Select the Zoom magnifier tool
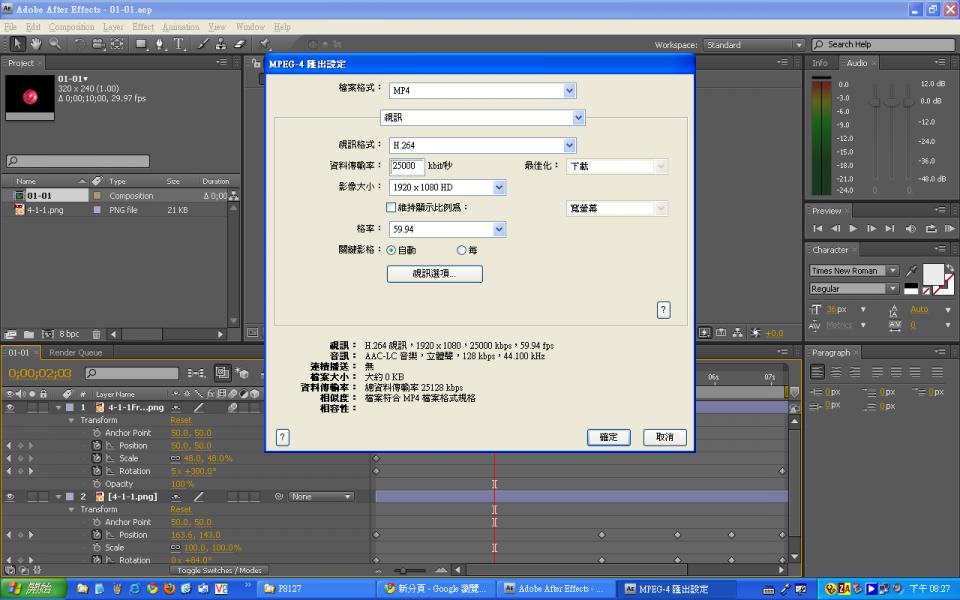Viewport: 960px width, 600px height. point(54,44)
